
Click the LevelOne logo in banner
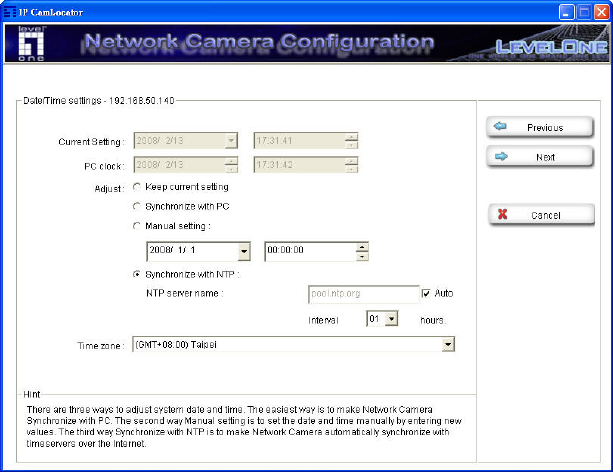(x=31, y=43)
